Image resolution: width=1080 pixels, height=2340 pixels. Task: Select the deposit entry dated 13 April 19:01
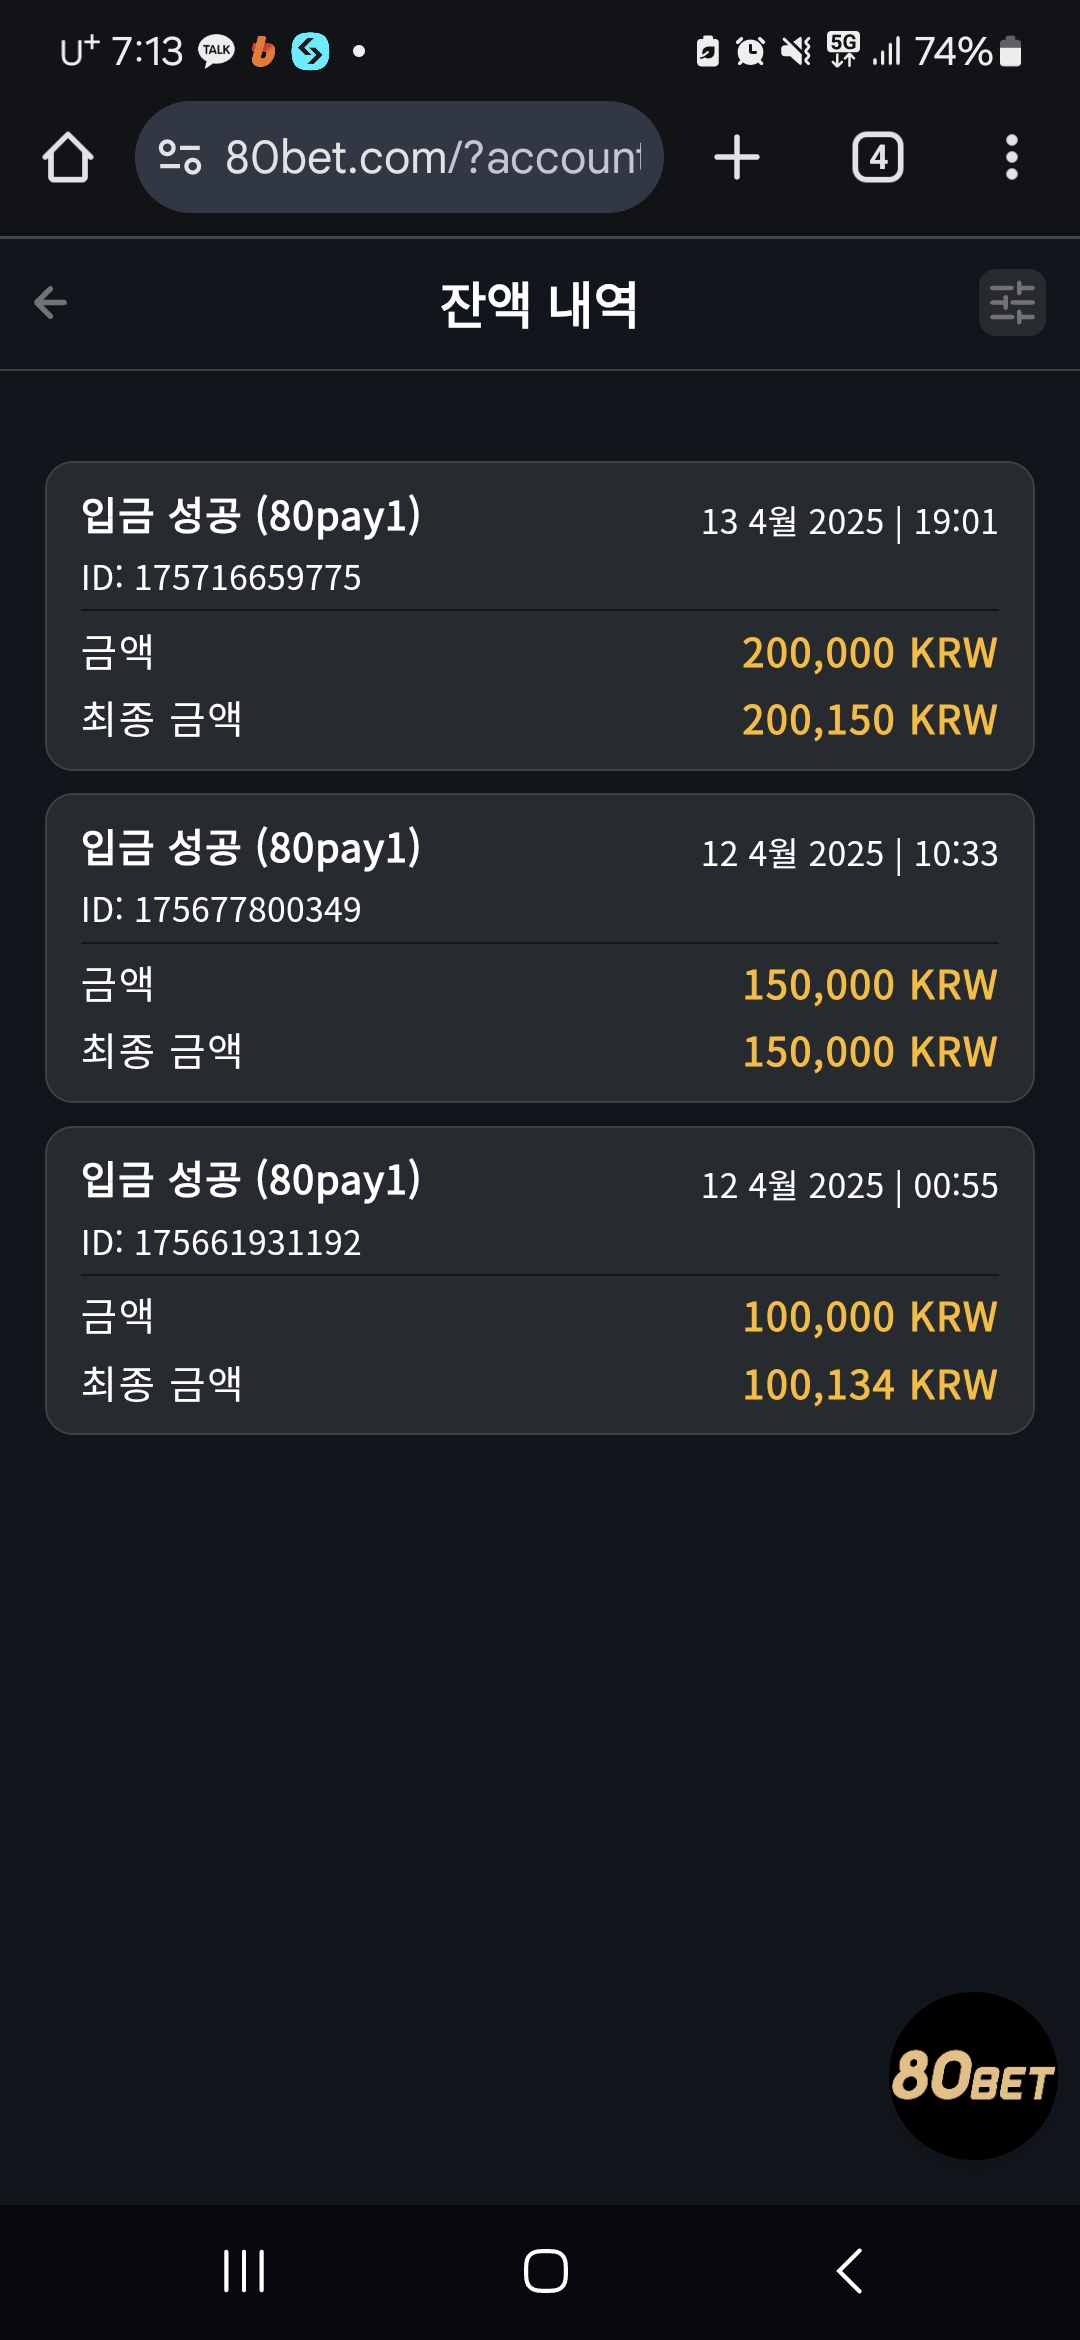pyautogui.click(x=540, y=616)
